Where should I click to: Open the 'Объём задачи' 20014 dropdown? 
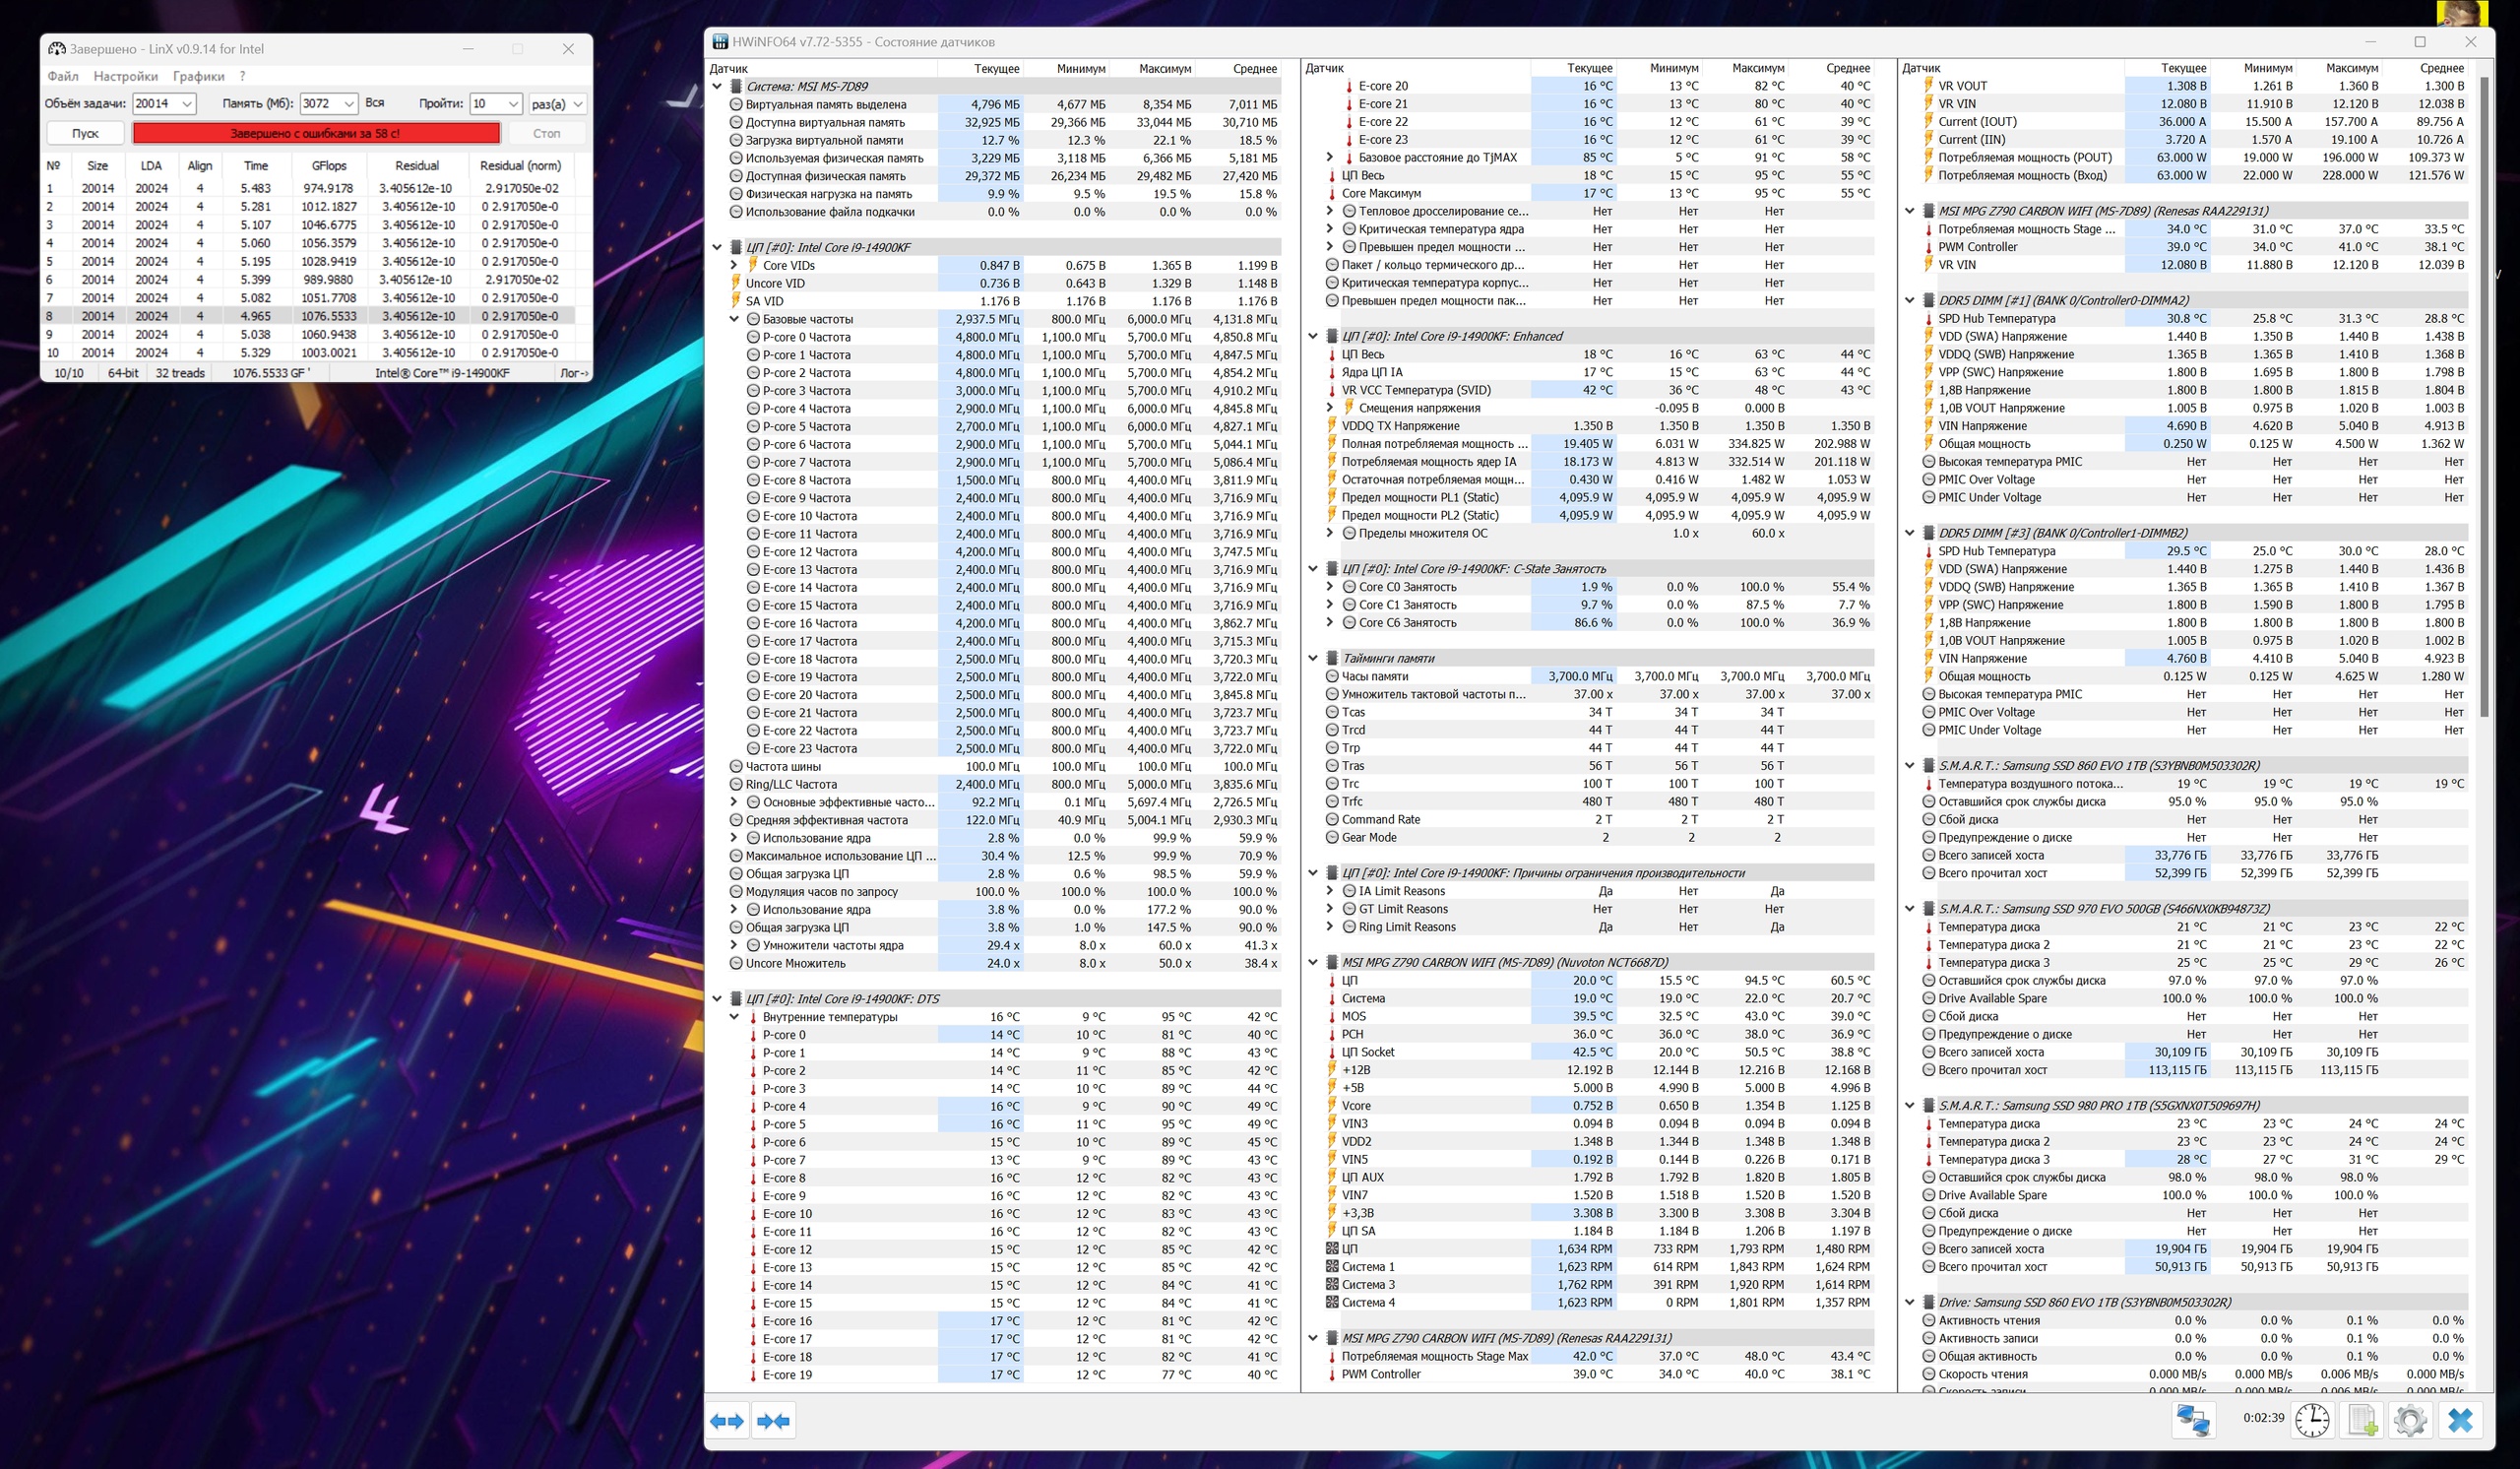[187, 104]
